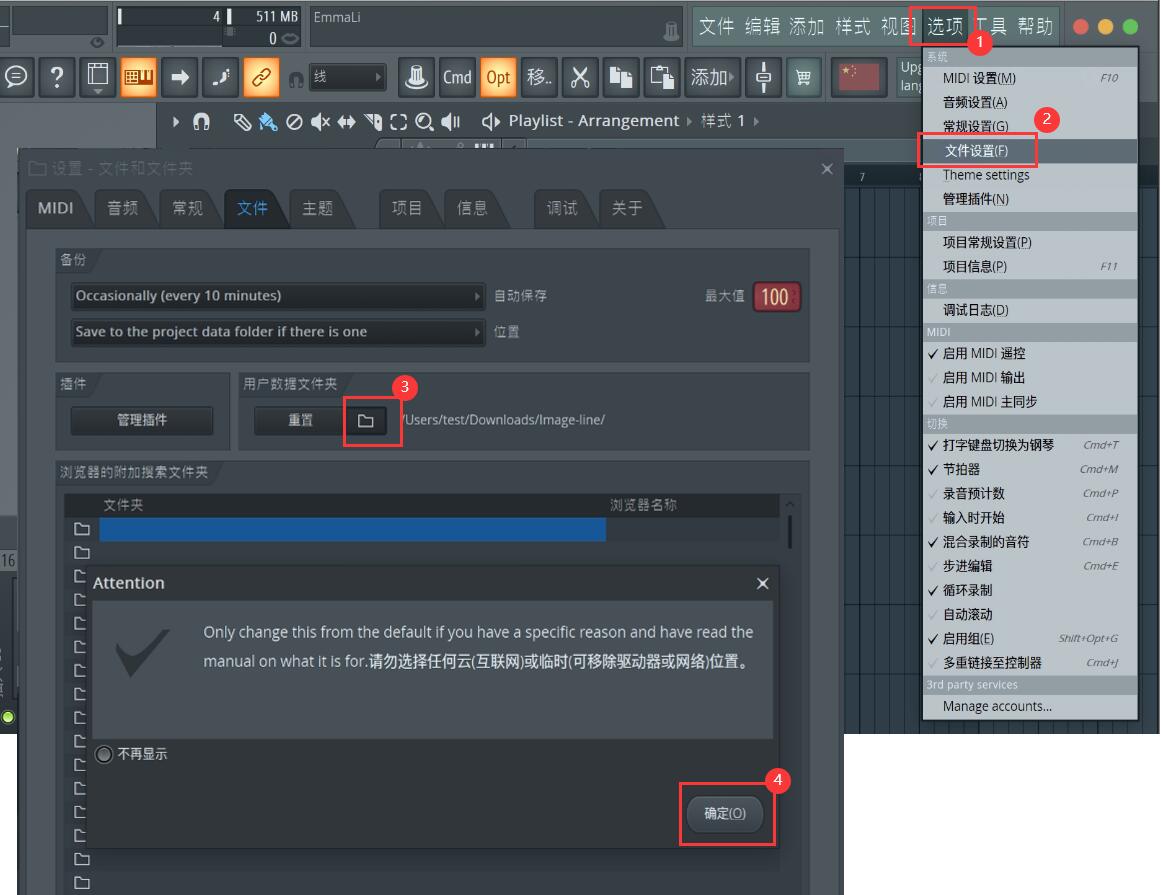
Task: Click the question mark help icon
Action: pyautogui.click(x=57, y=77)
